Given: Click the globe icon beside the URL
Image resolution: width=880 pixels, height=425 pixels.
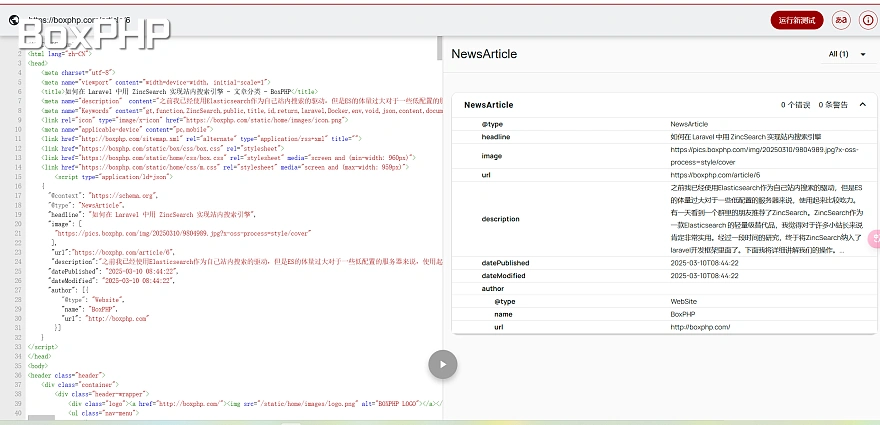Looking at the screenshot, I should [x=14, y=20].
